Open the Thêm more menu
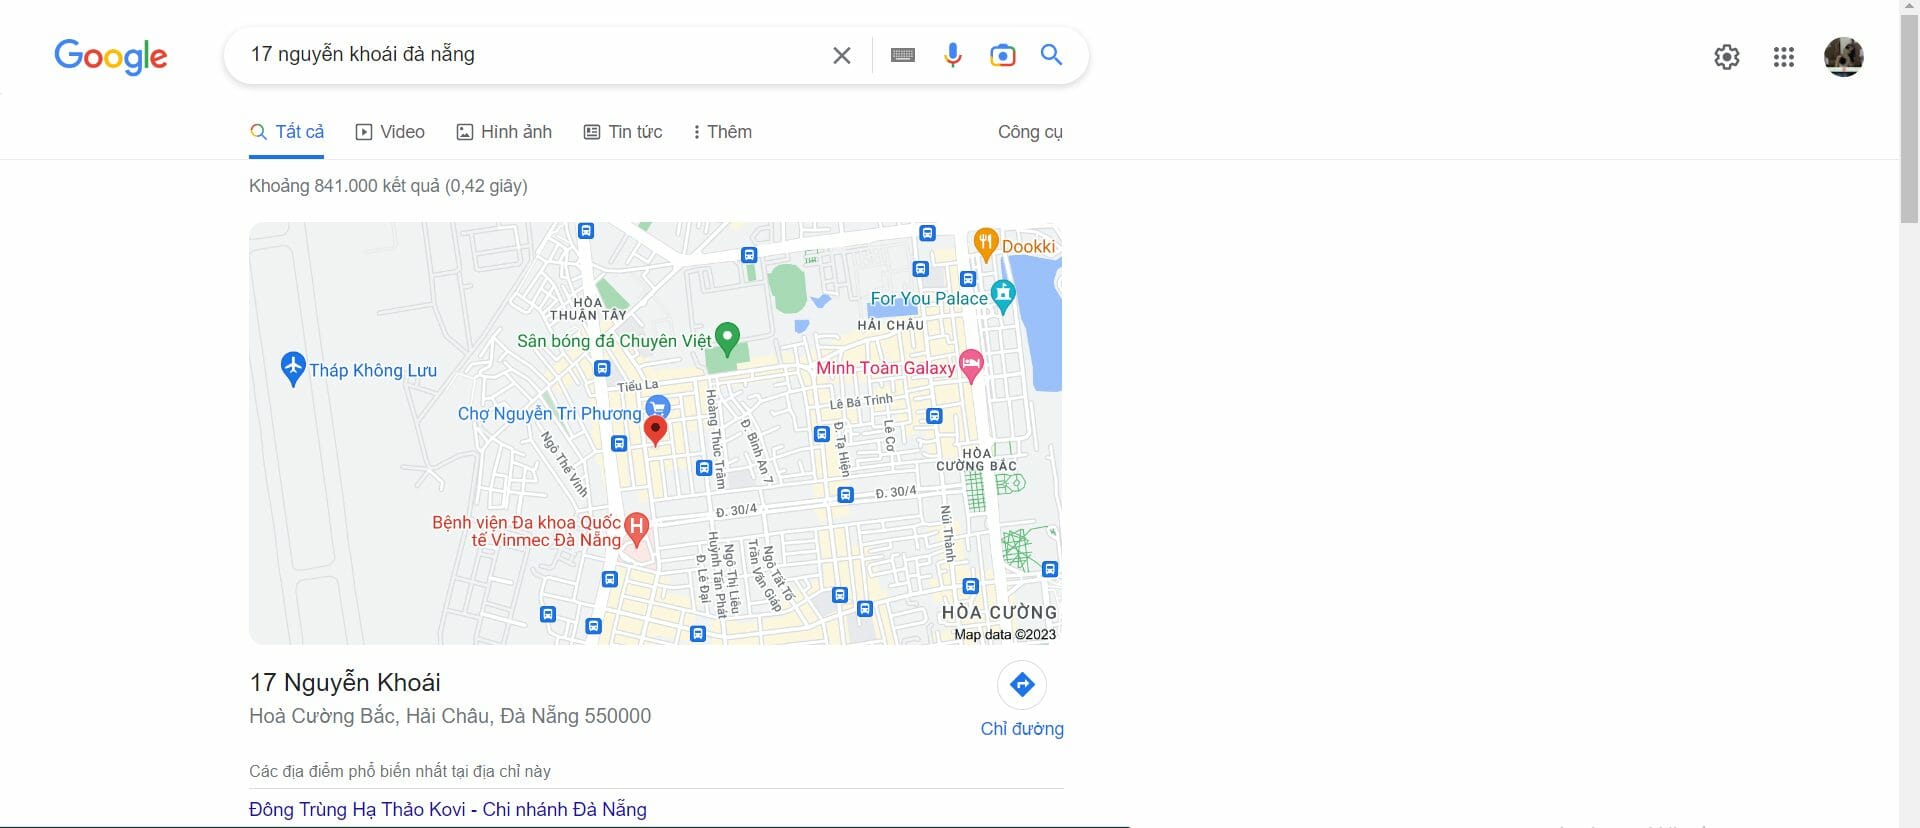 pos(722,132)
